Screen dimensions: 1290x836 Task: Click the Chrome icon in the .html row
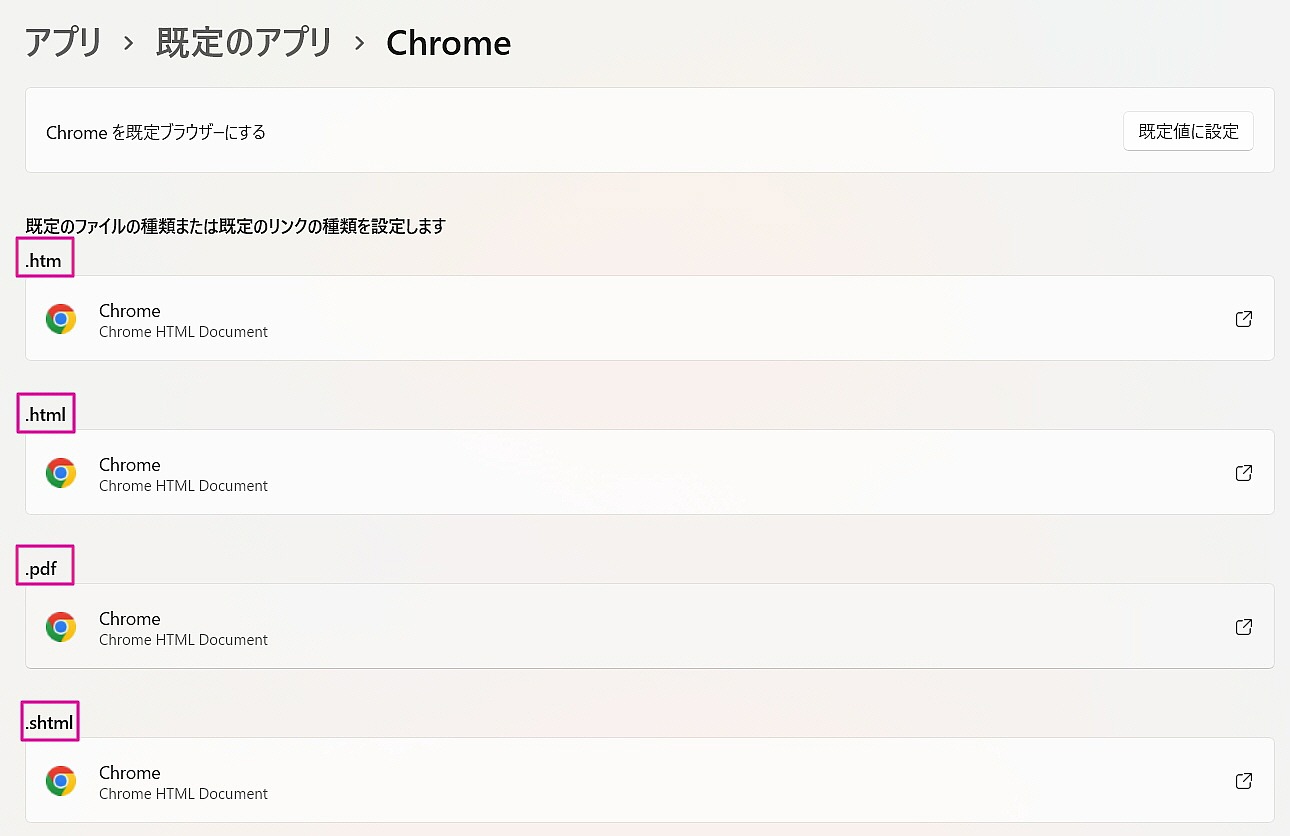pos(61,473)
